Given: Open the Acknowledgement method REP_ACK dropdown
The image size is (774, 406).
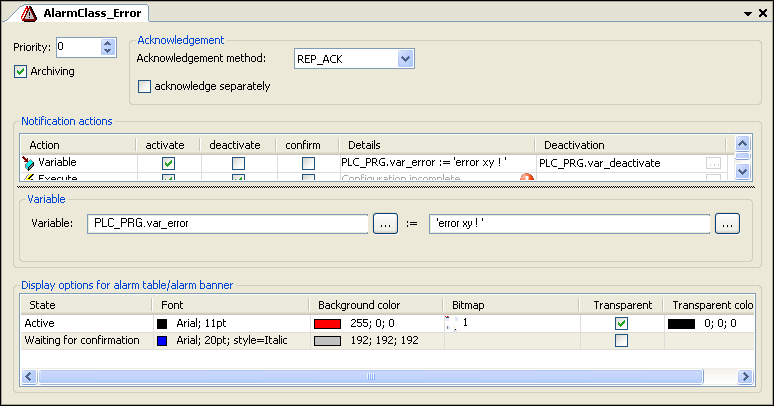Looking at the screenshot, I should tap(405, 59).
